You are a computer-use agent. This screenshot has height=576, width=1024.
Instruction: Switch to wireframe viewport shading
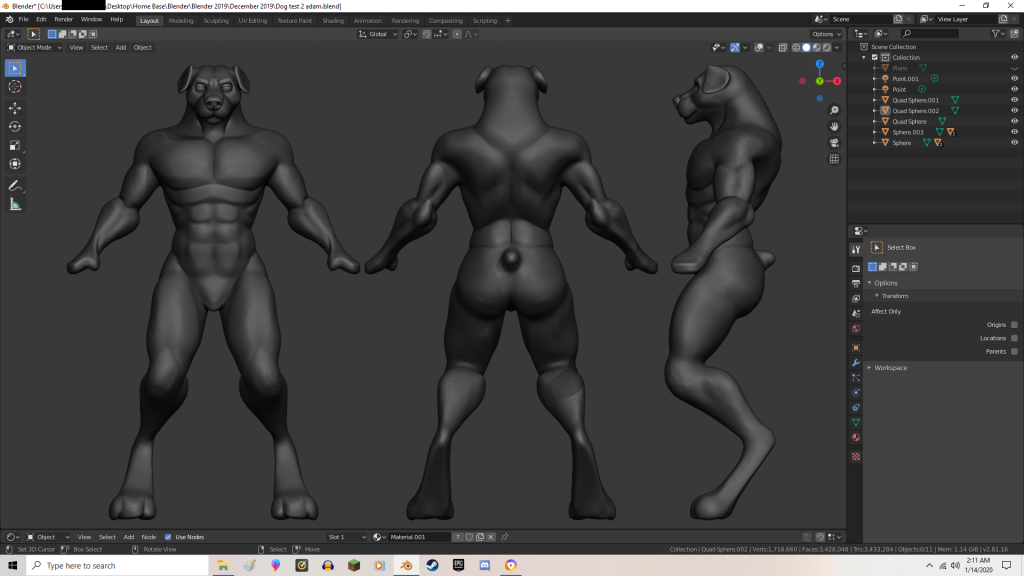pos(796,48)
